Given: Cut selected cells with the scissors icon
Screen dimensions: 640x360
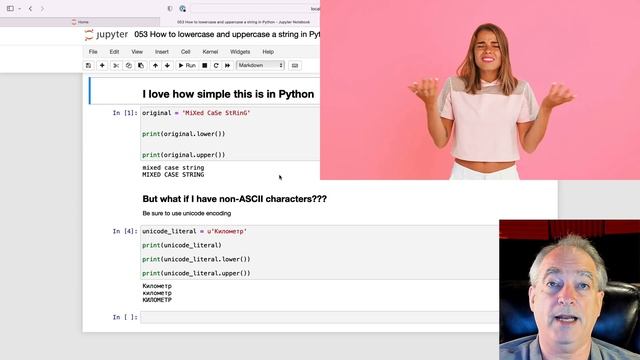Looking at the screenshot, I should coord(116,65).
